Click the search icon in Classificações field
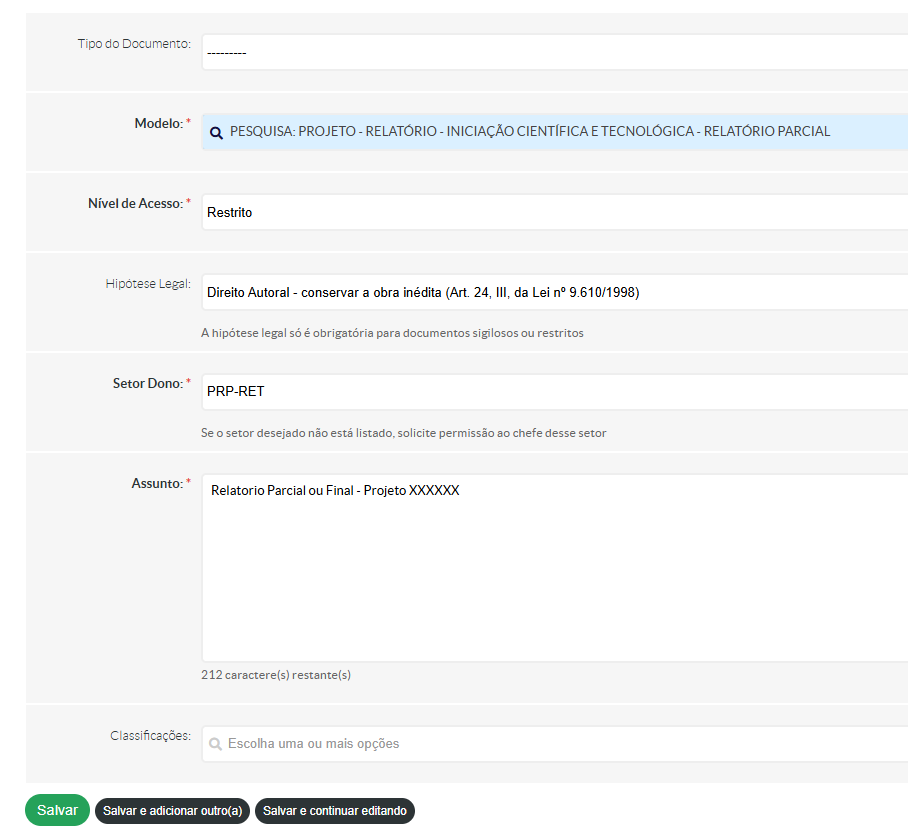 pyautogui.click(x=215, y=744)
